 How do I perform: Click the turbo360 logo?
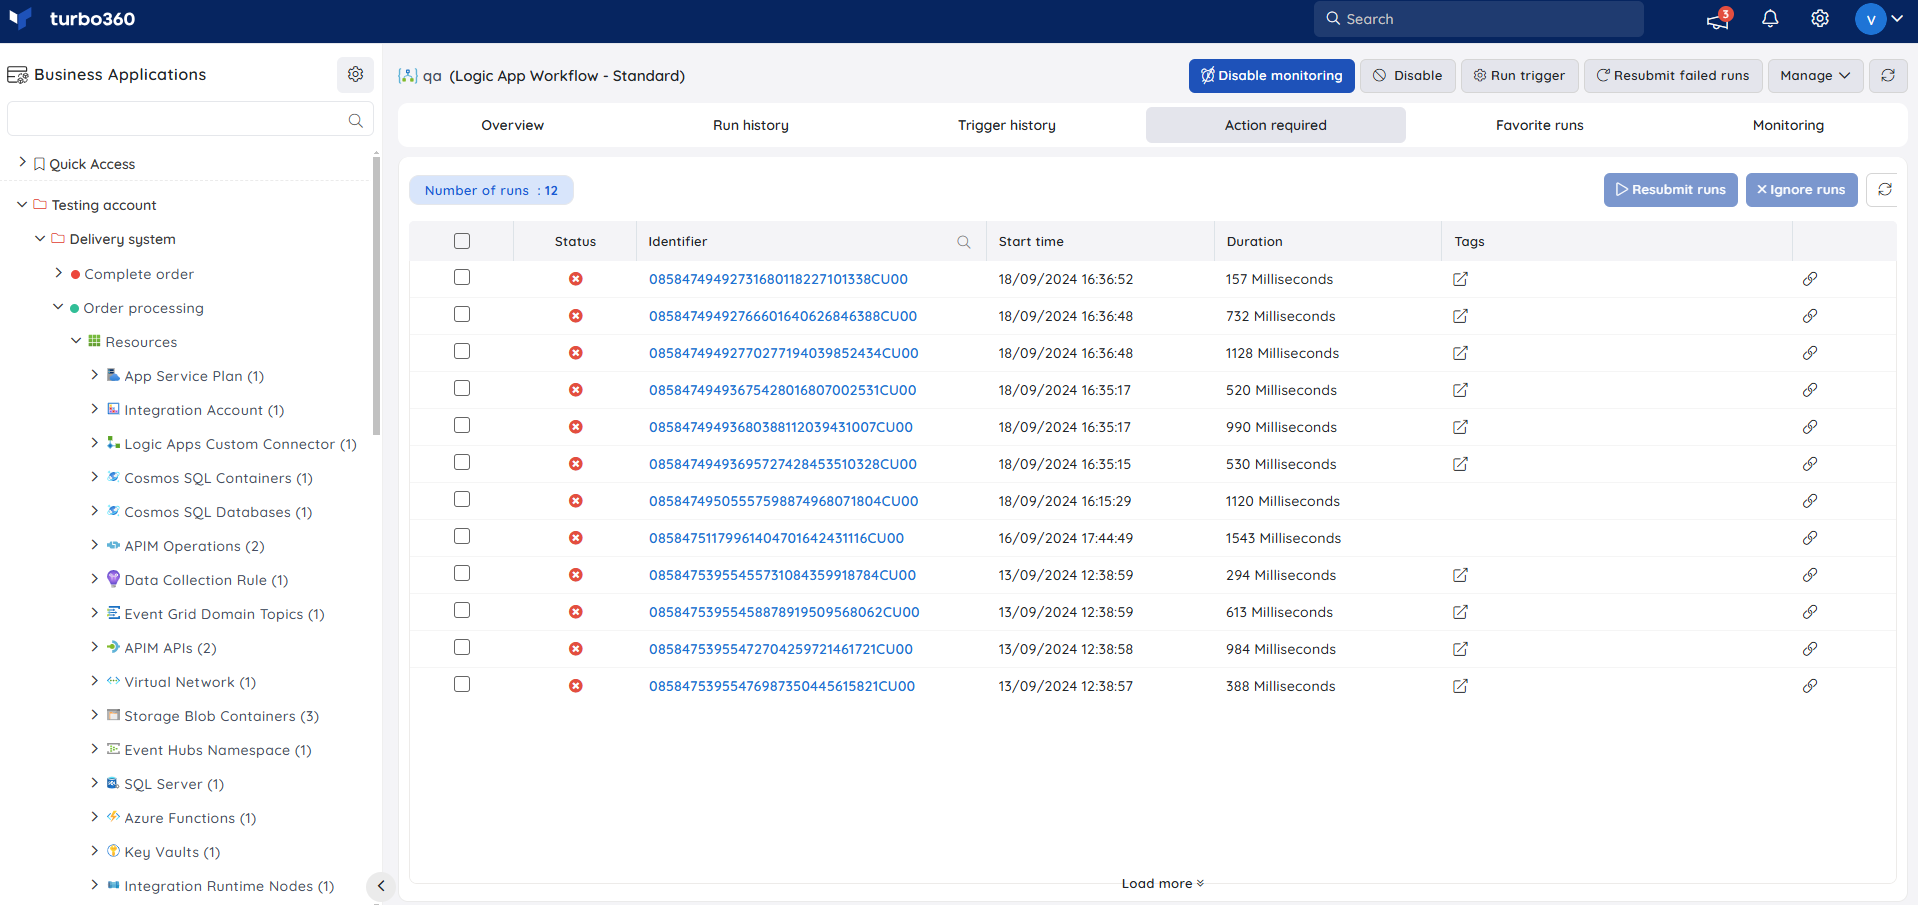(71, 19)
